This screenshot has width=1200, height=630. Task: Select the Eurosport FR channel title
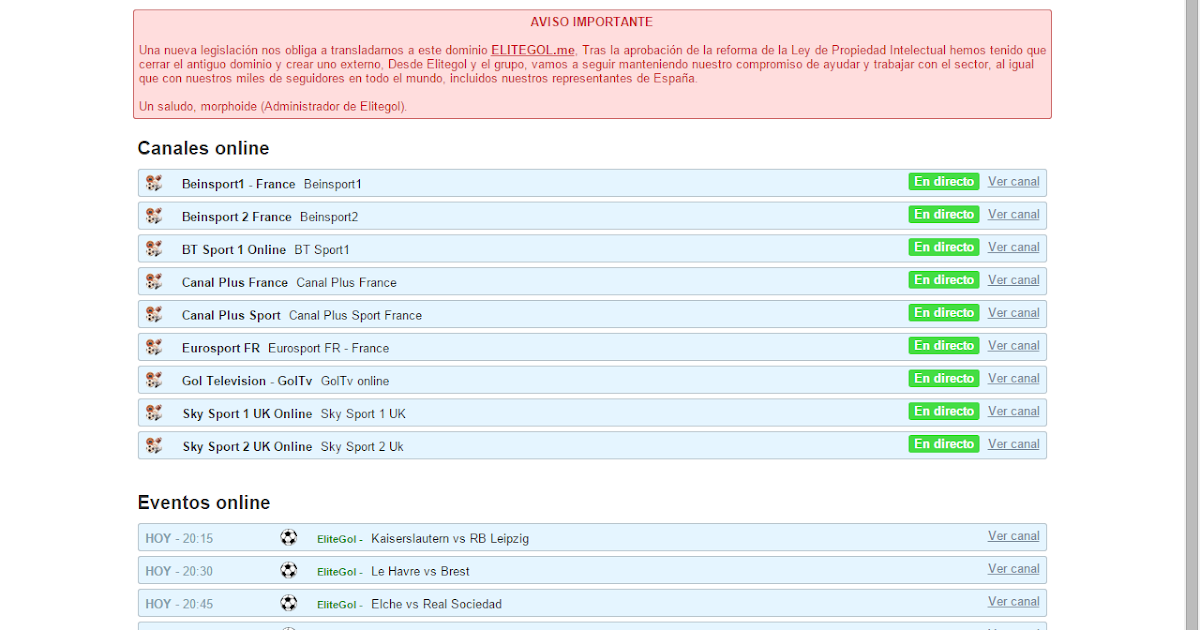coord(221,348)
